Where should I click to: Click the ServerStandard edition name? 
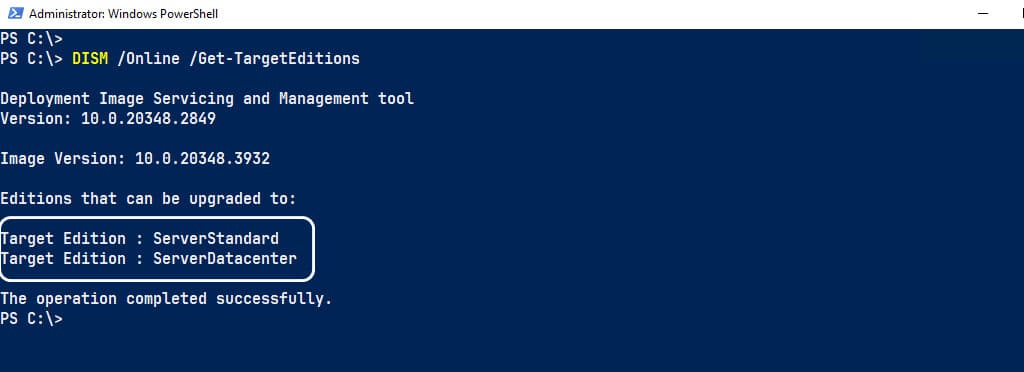coord(216,239)
